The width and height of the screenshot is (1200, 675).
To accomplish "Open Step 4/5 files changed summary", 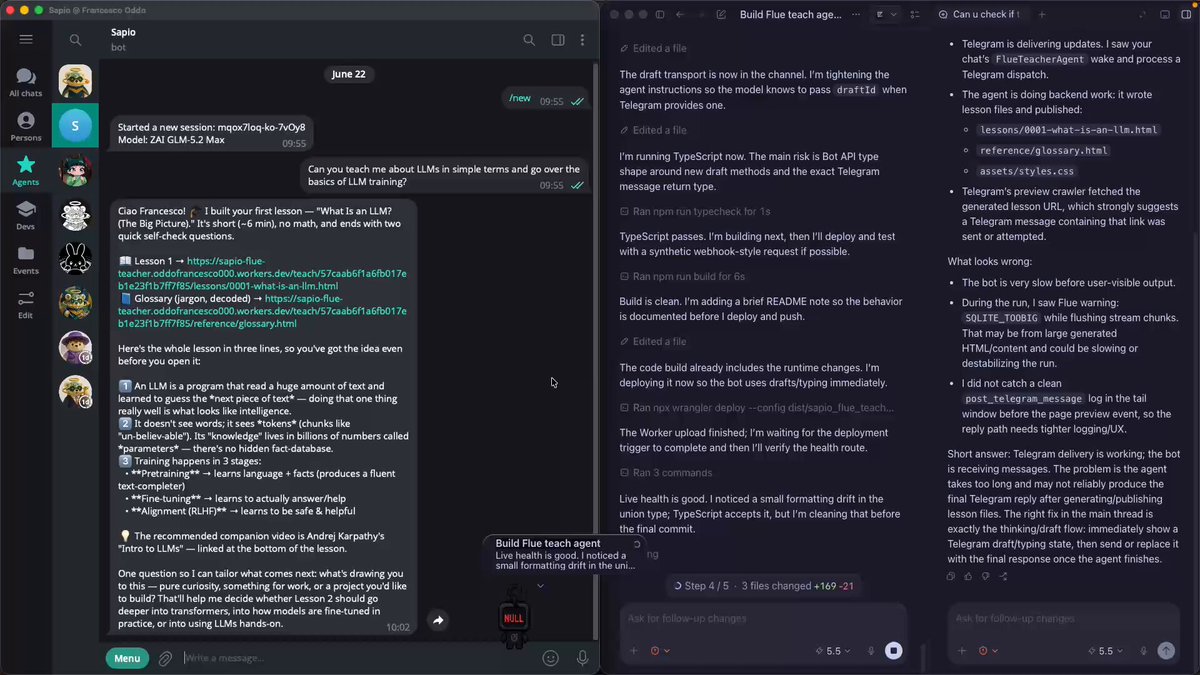I will pyautogui.click(x=764, y=585).
